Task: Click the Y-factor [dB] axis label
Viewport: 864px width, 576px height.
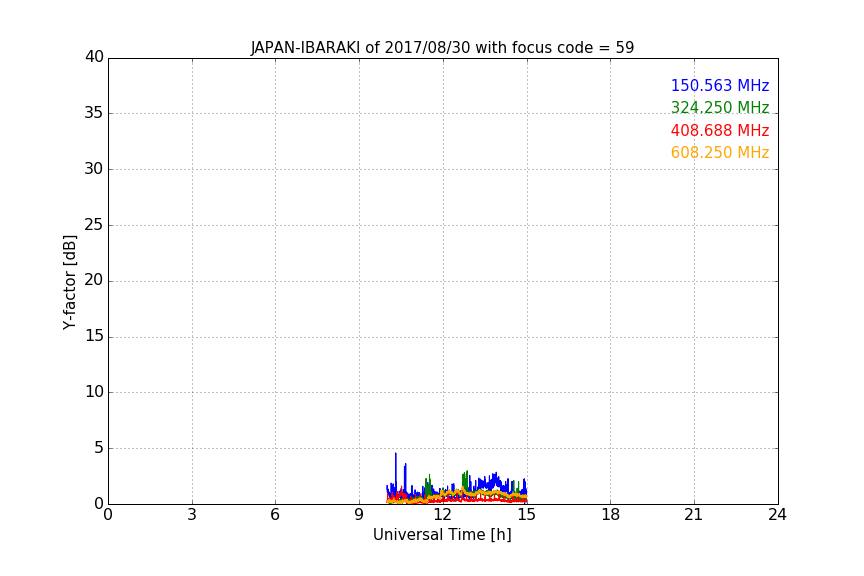Action: pyautogui.click(x=69, y=282)
